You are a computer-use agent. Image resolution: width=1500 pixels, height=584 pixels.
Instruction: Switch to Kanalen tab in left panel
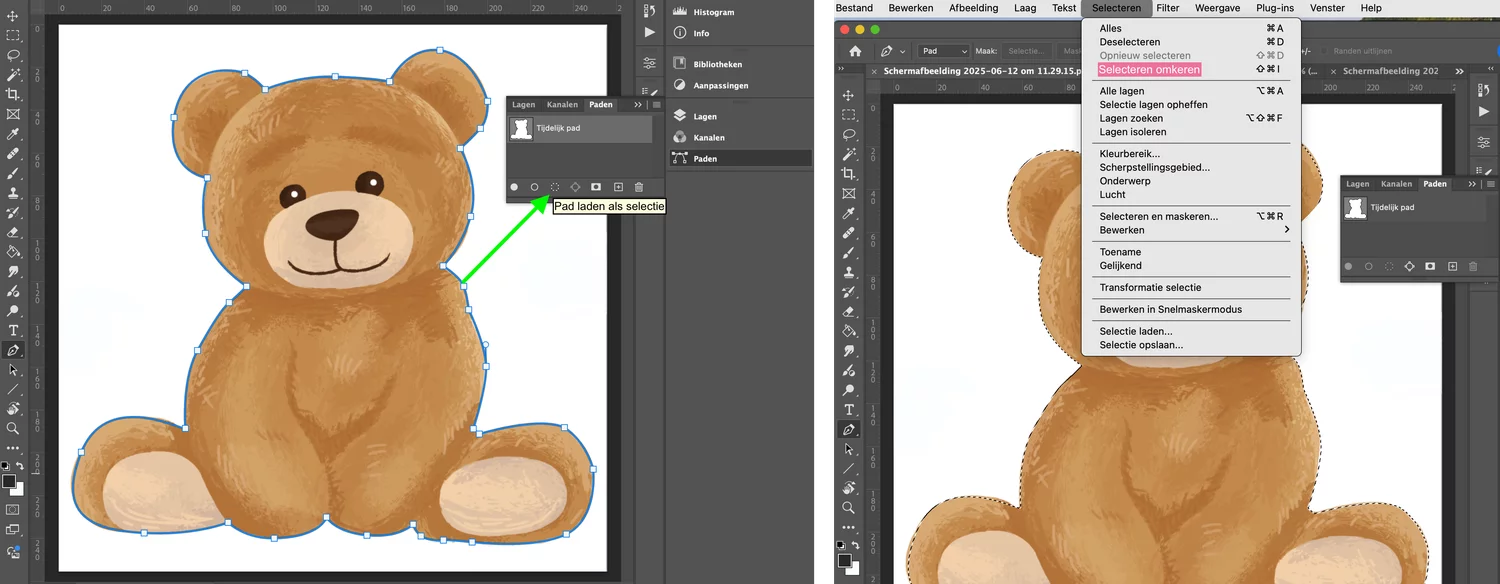(562, 104)
